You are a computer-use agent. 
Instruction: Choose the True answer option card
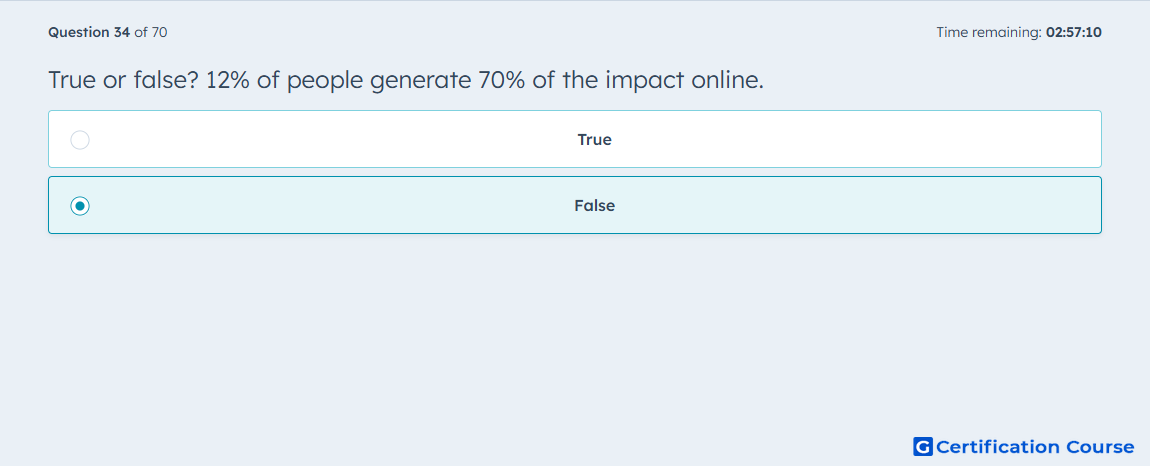(574, 139)
